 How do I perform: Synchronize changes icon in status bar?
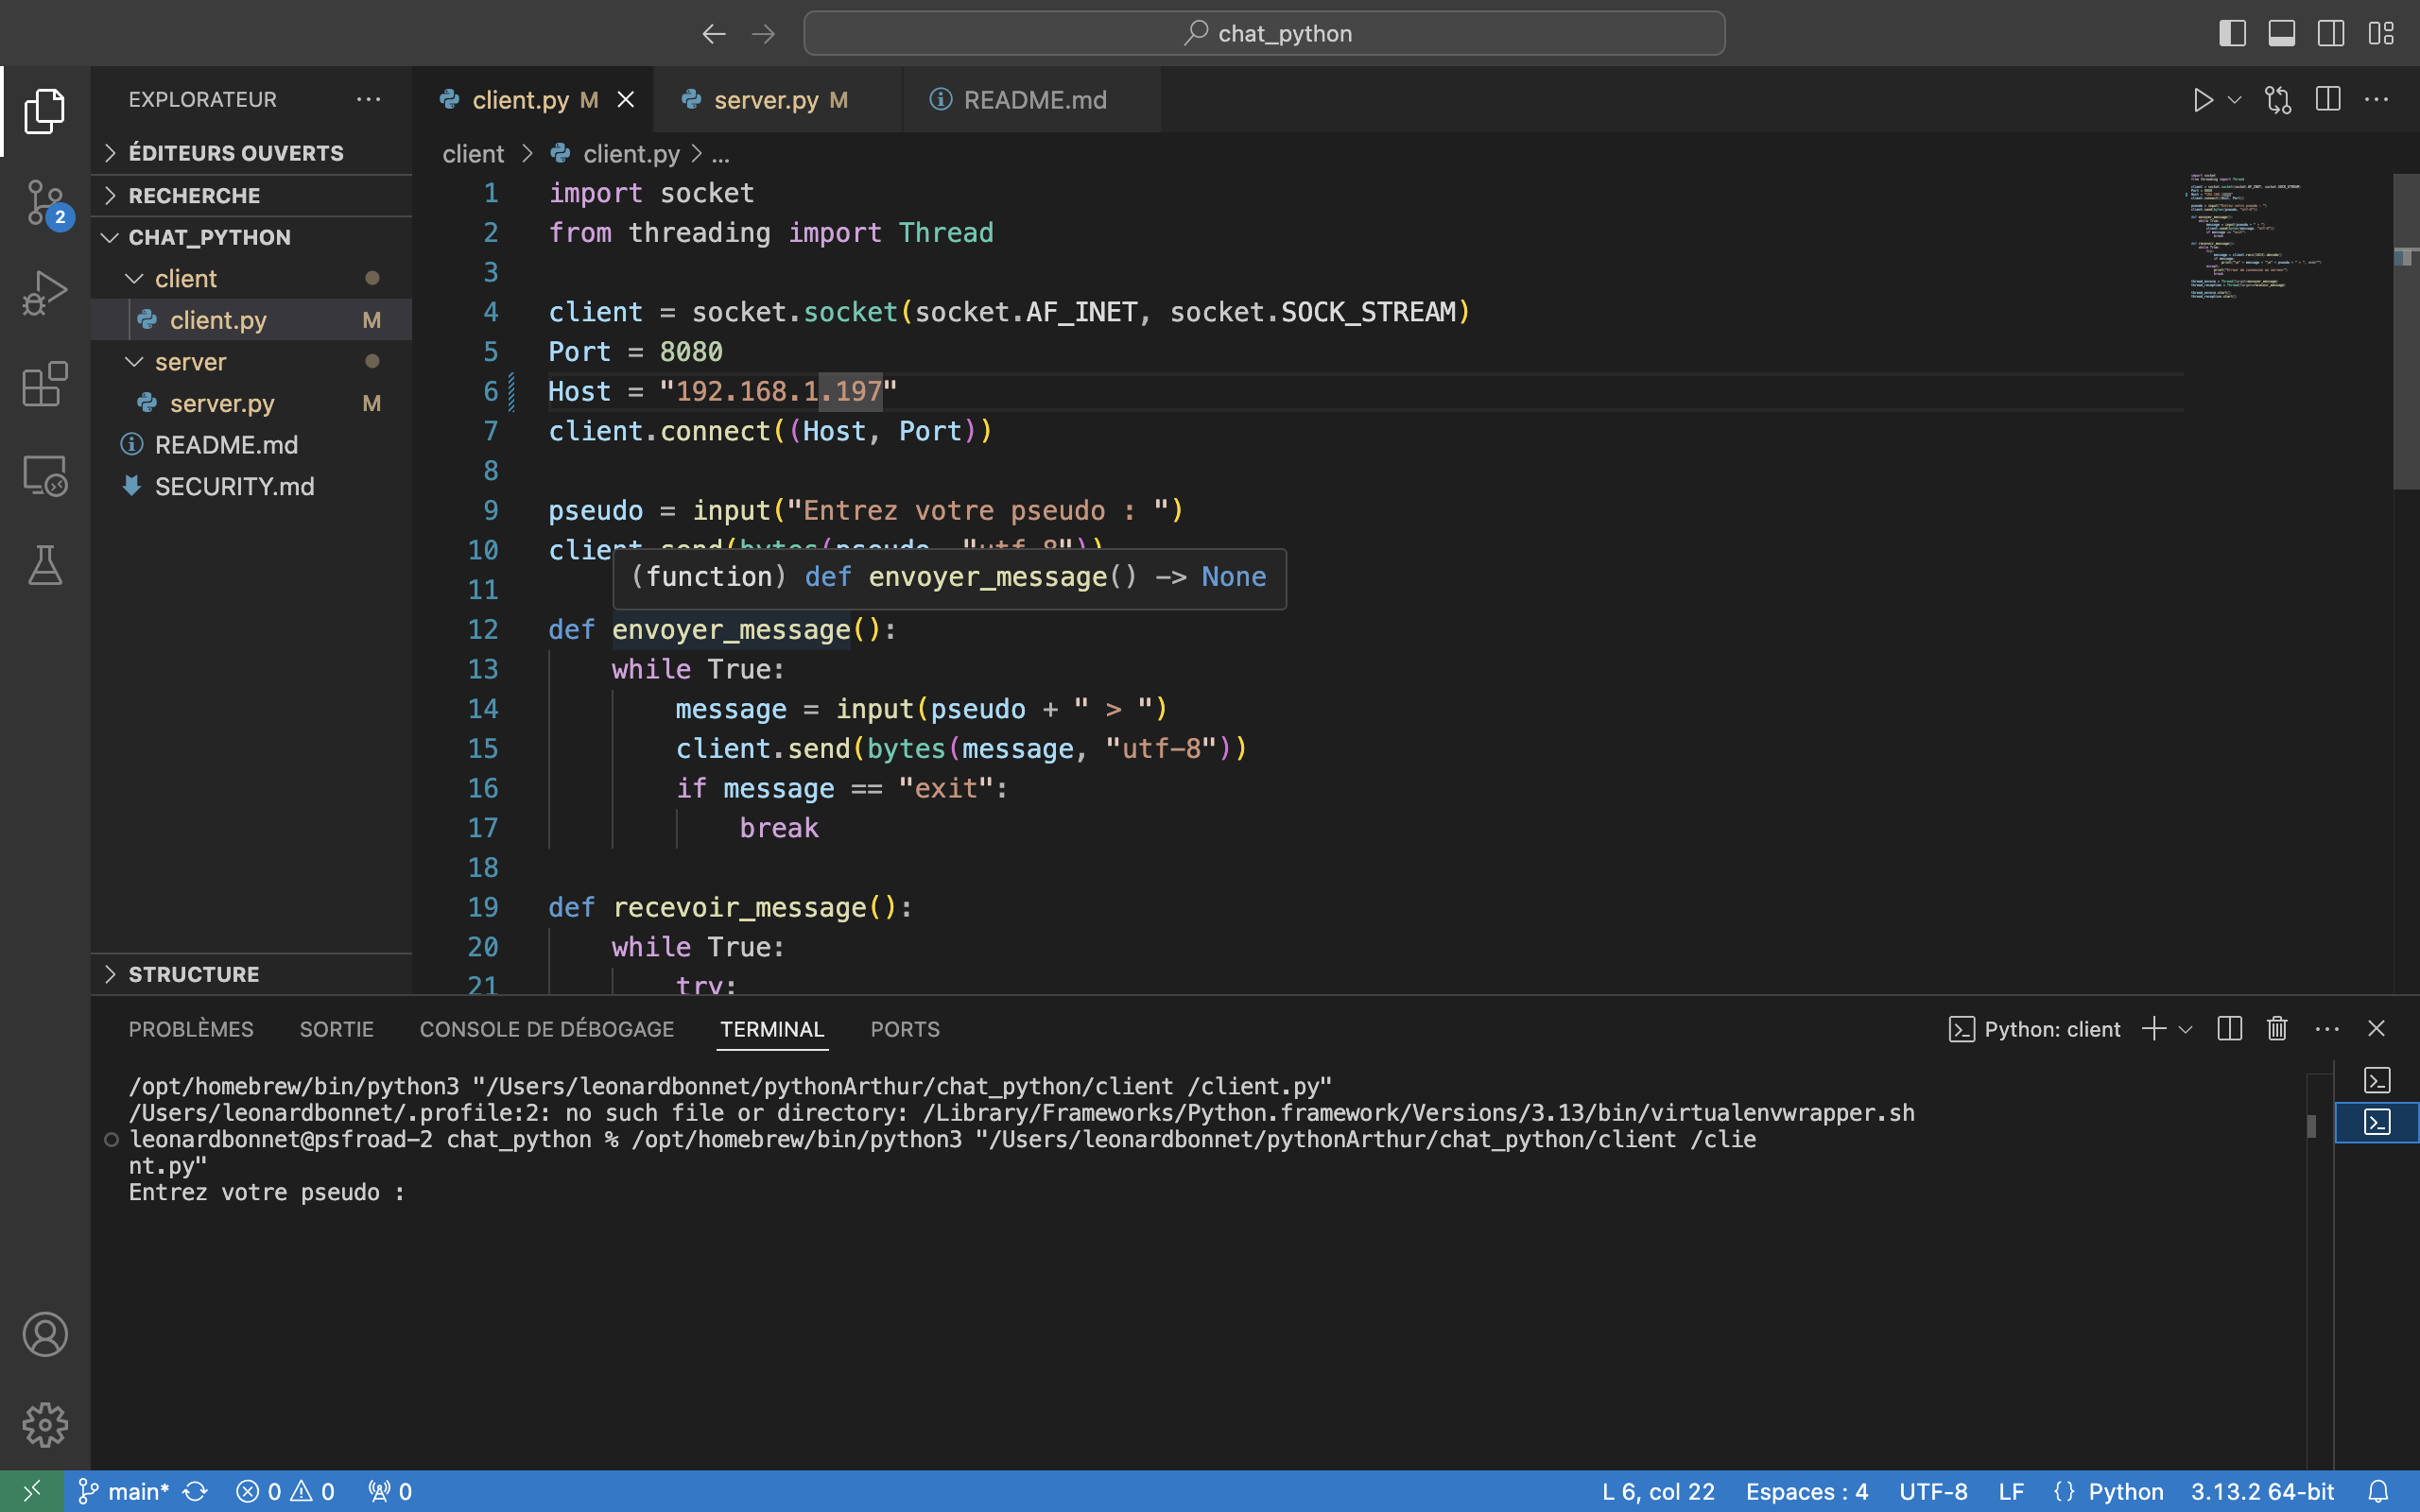196,1491
